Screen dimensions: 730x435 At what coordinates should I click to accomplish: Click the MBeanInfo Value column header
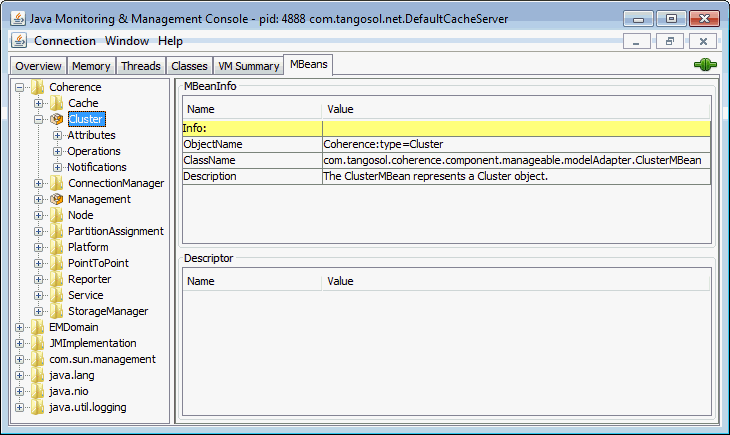coord(516,109)
